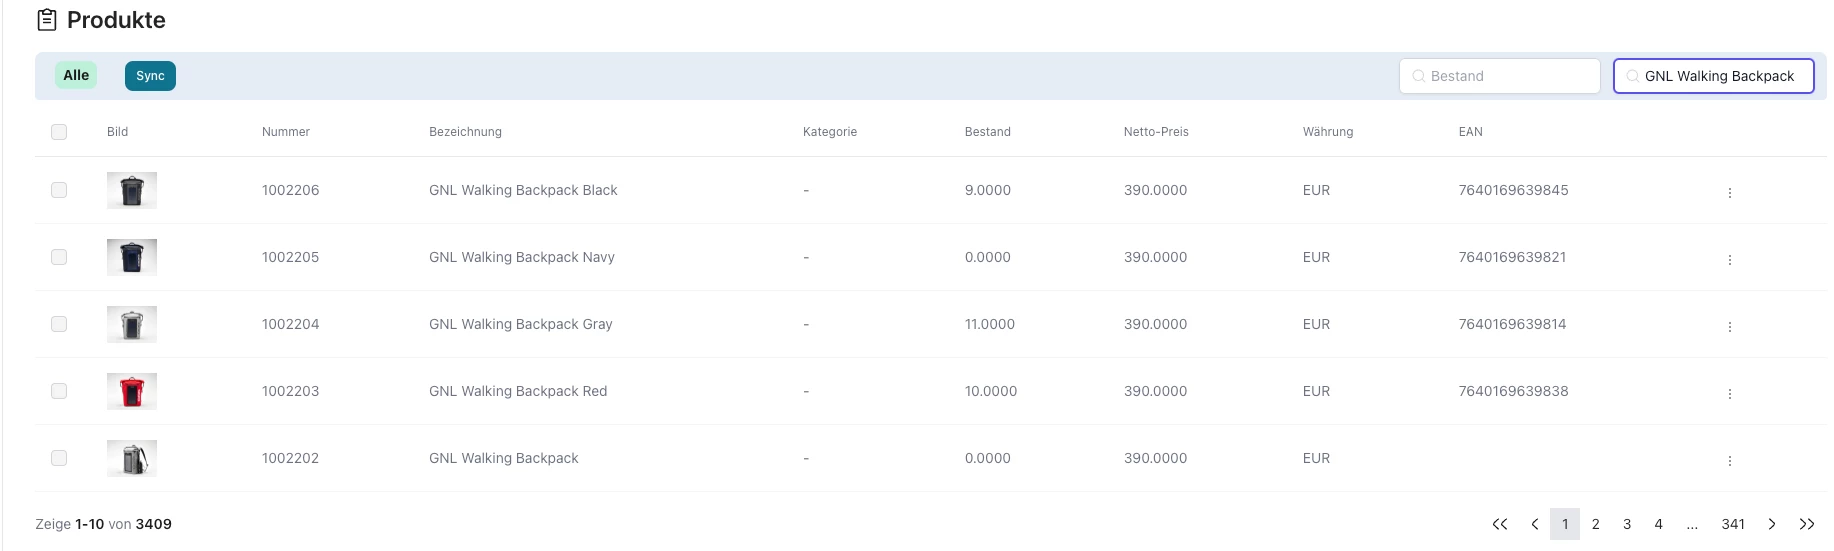Check the box for product 1002206
The width and height of the screenshot is (1834, 551).
tap(59, 190)
